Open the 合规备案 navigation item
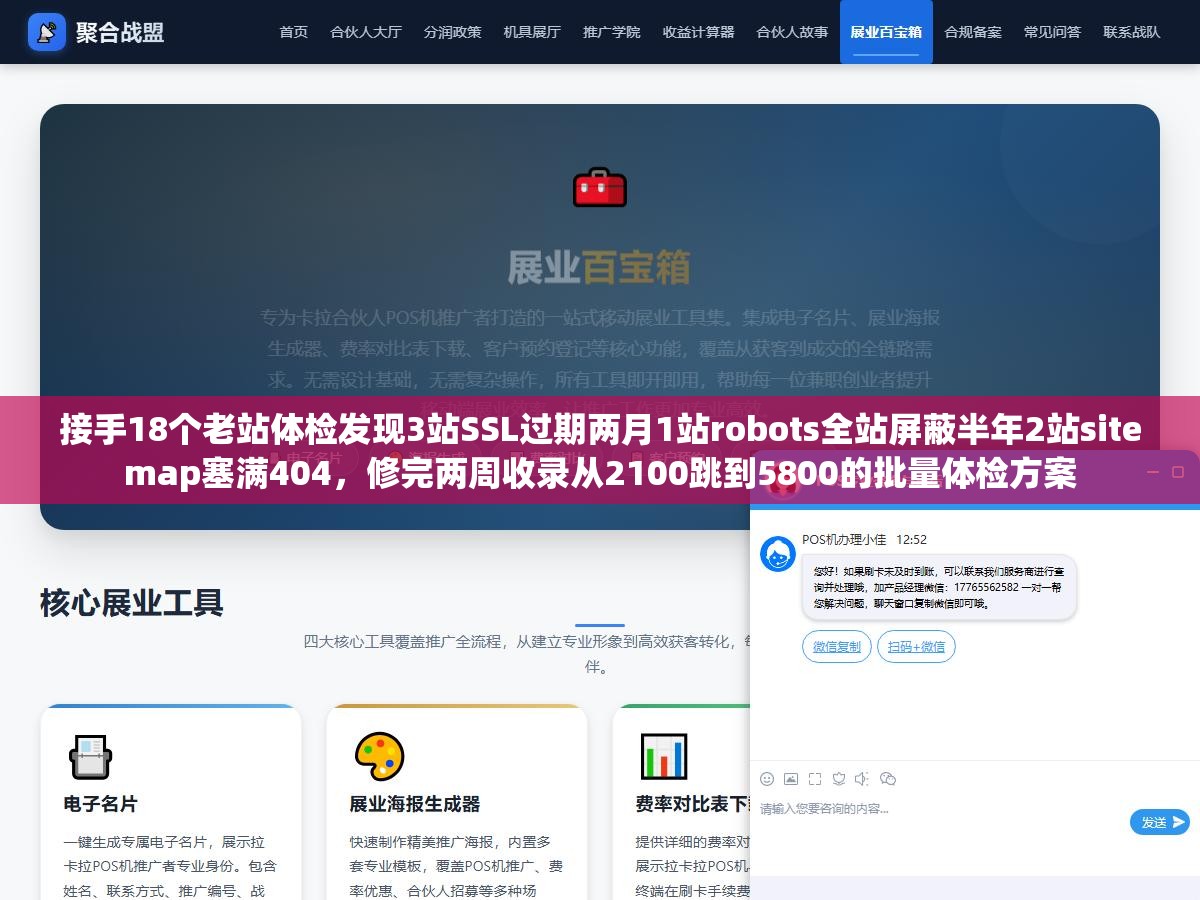Image resolution: width=1200 pixels, height=900 pixels. [x=973, y=32]
